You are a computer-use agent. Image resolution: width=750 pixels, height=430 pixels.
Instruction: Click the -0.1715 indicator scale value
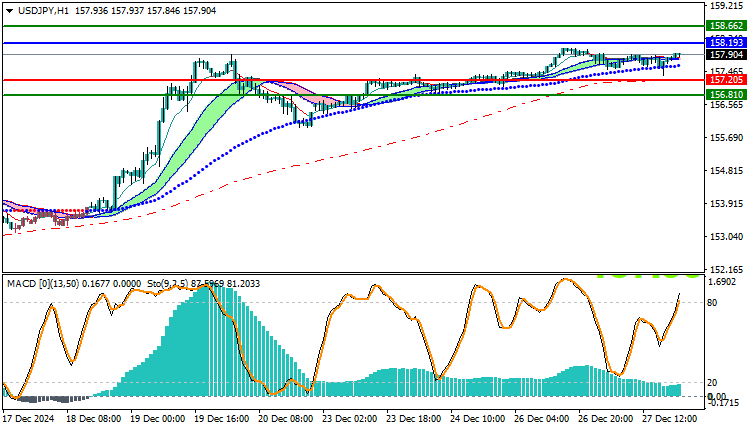722,403
